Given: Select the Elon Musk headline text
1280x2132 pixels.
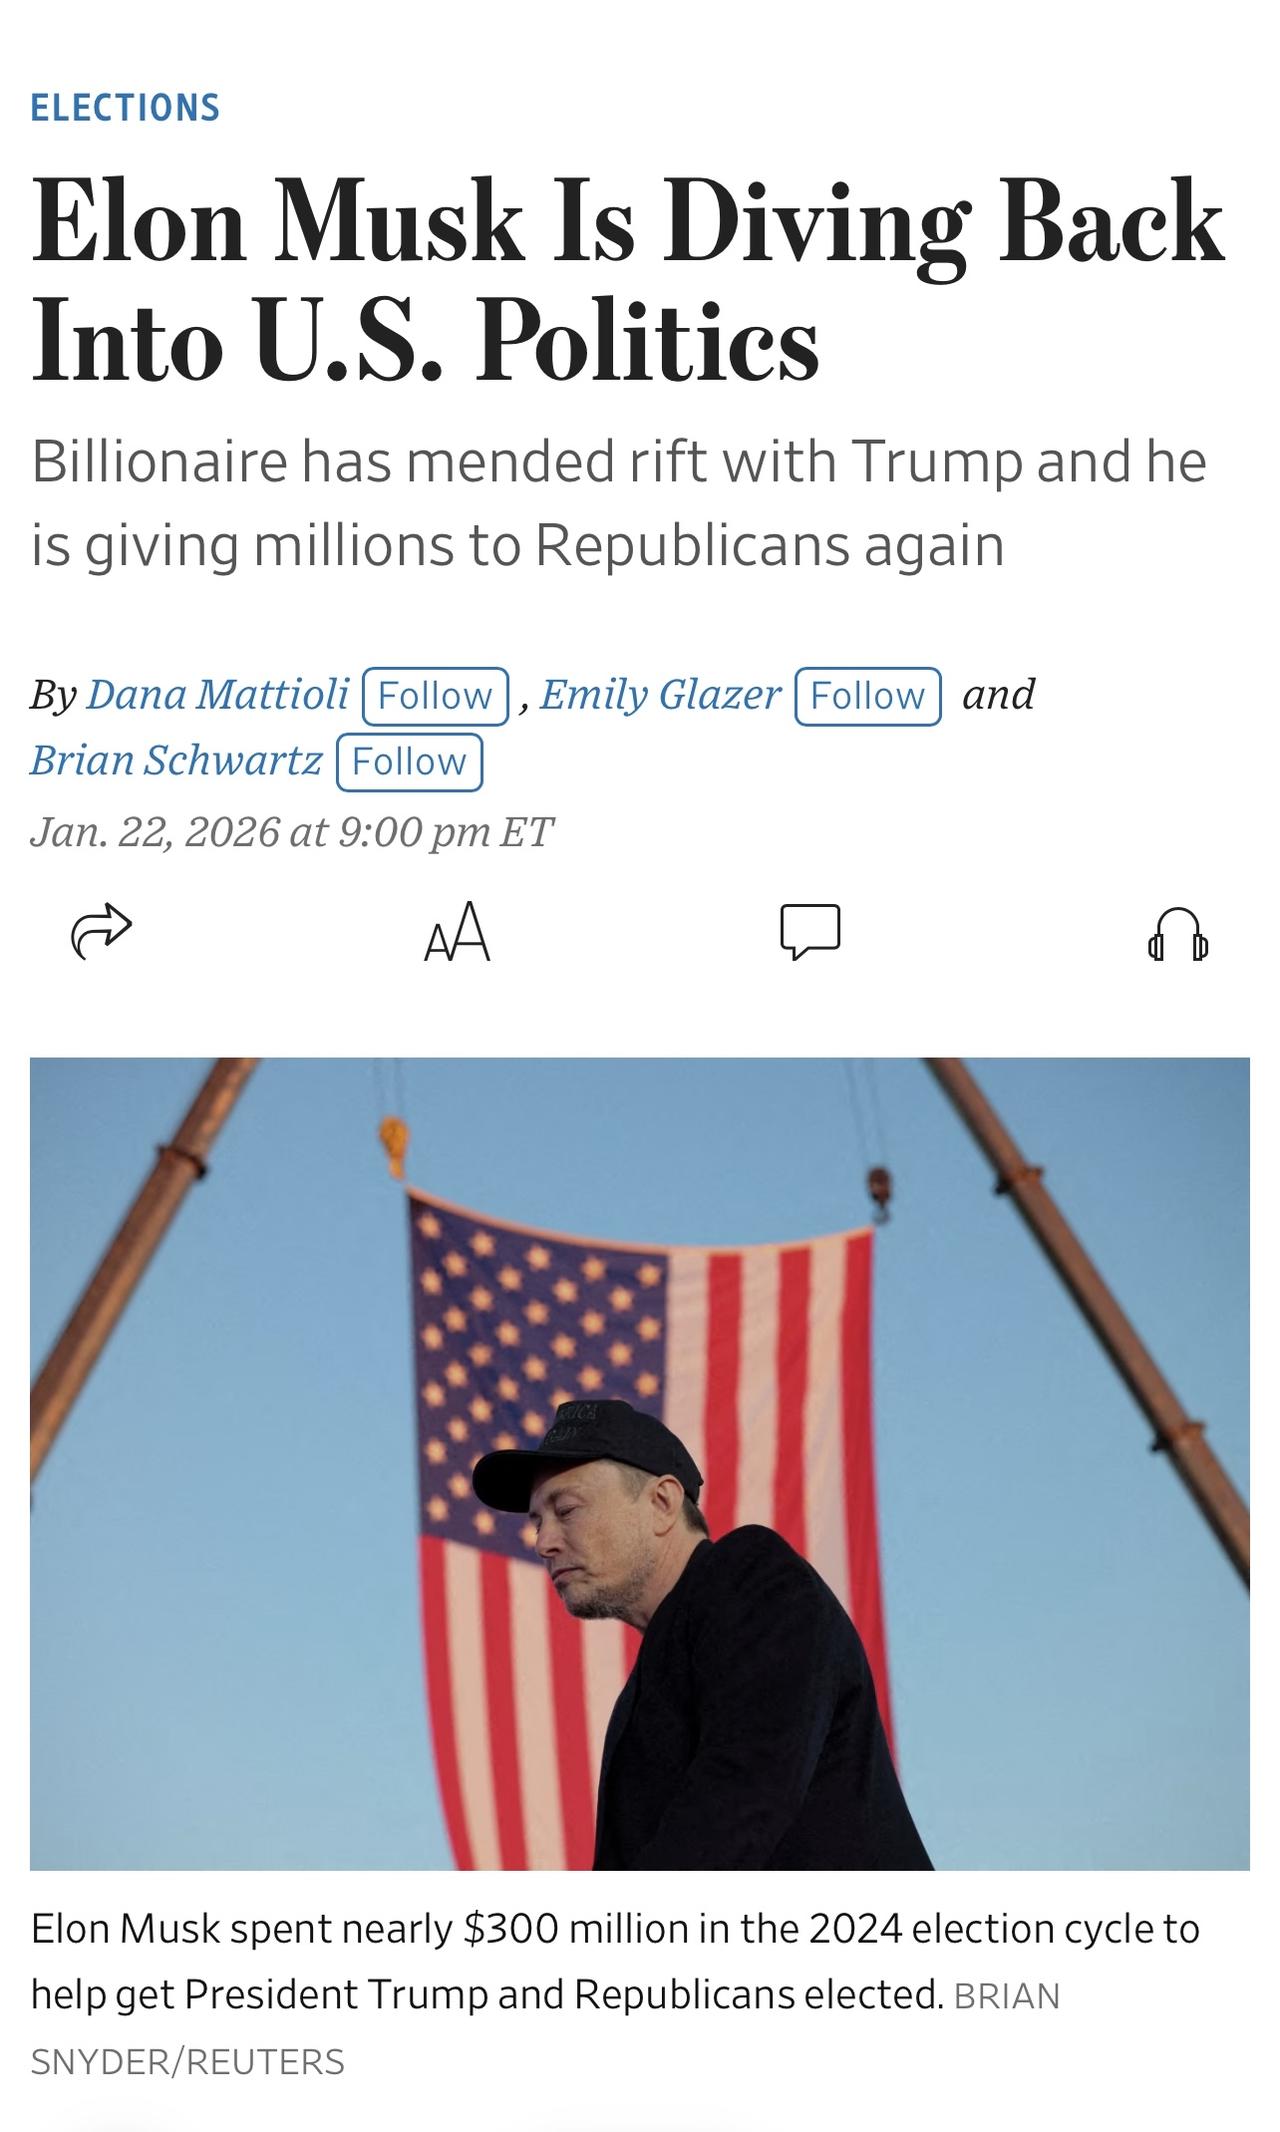Looking at the screenshot, I should (628, 279).
